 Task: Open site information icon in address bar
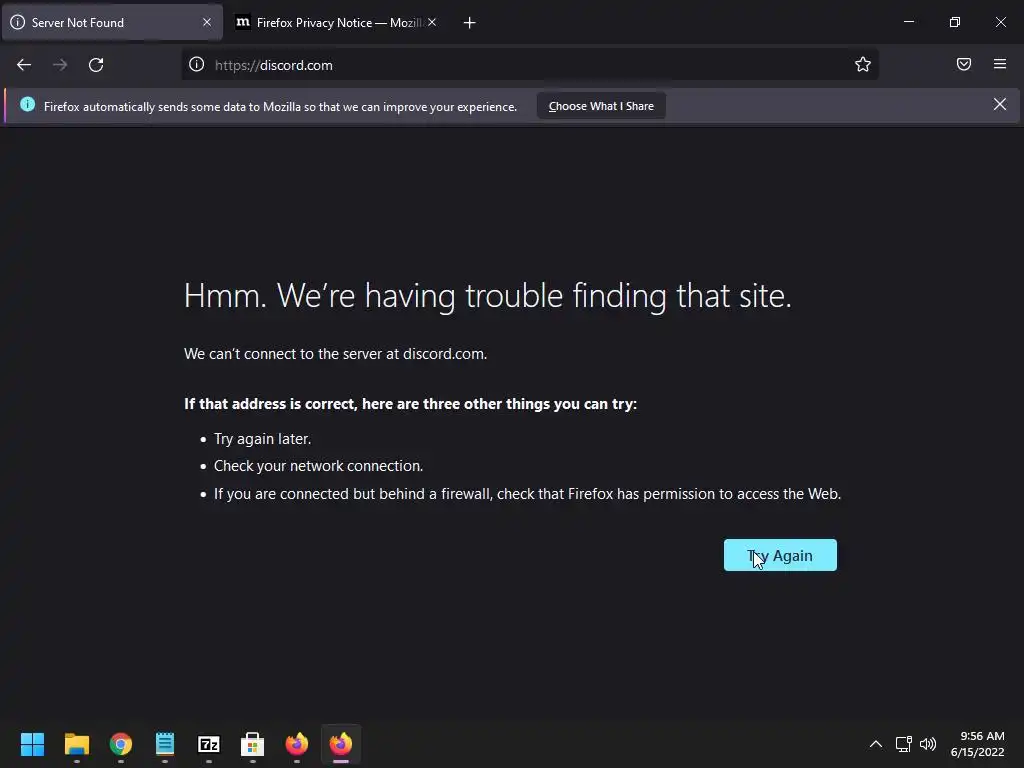[197, 65]
